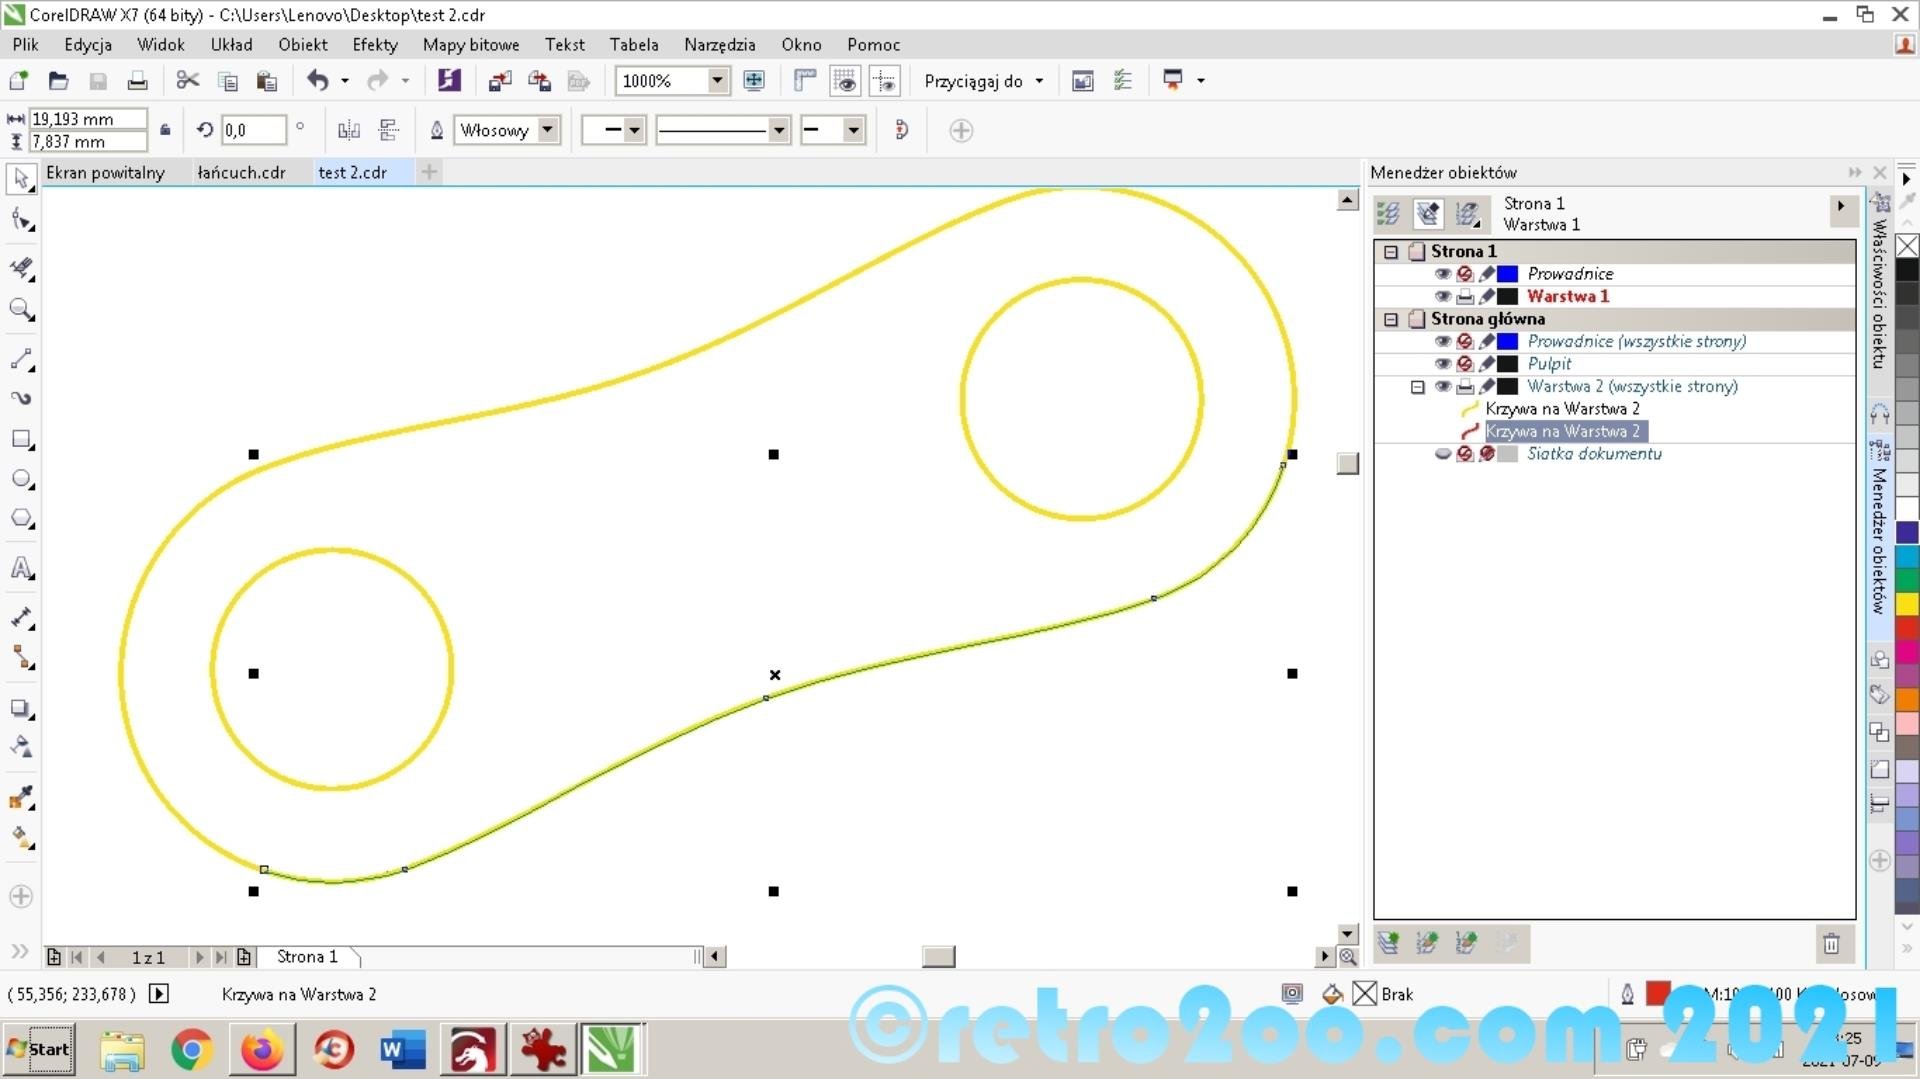This screenshot has width=1920, height=1079.
Task: Toggle visibility of Siatka dokumentu layer
Action: click(x=1442, y=454)
